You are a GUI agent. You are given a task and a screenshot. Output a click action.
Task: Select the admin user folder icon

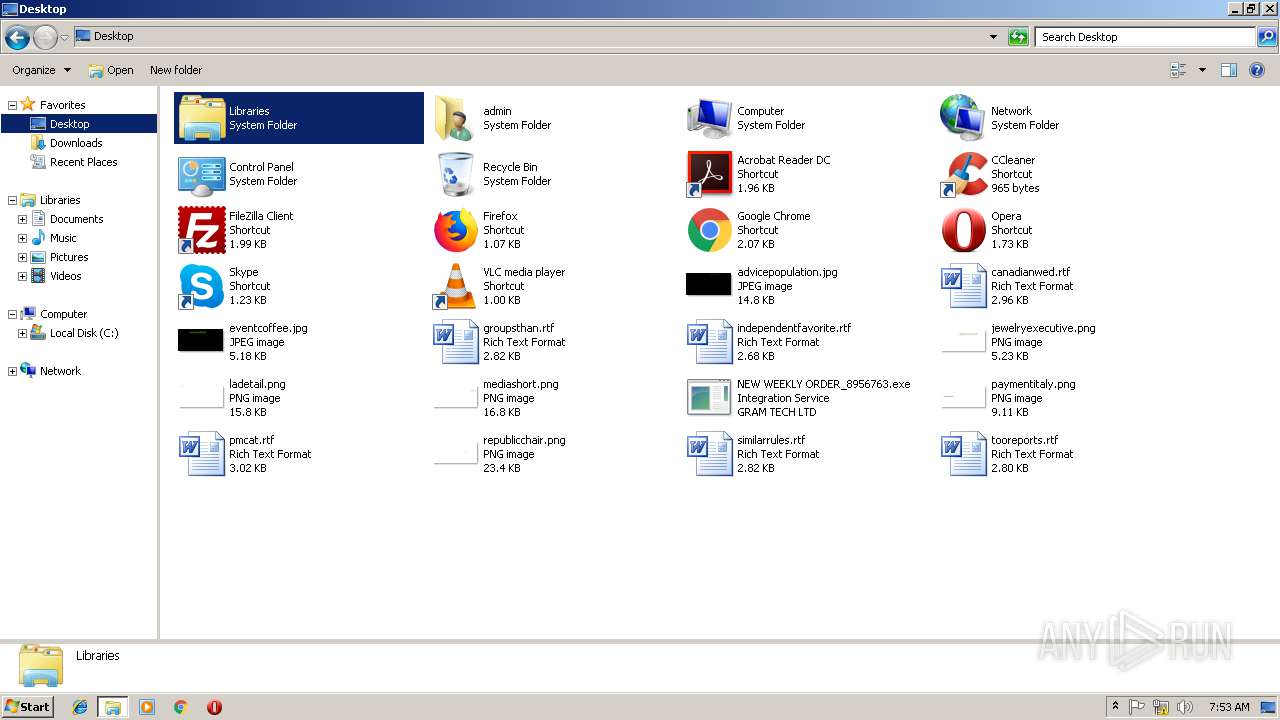tap(455, 118)
